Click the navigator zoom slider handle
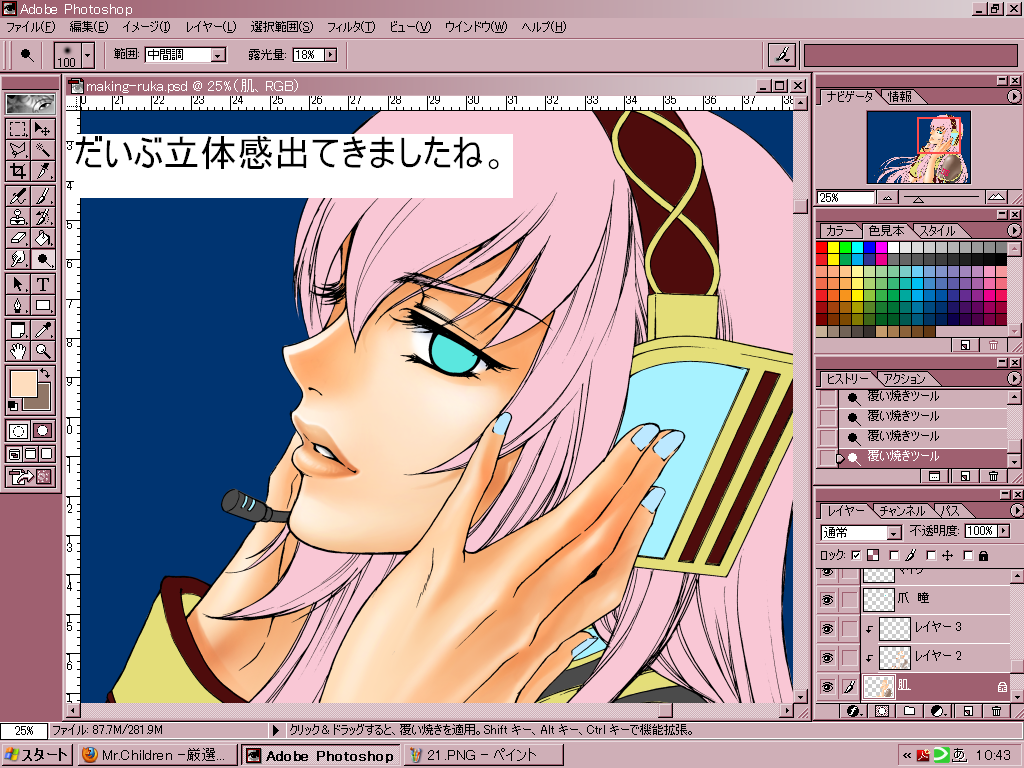This screenshot has height=768, width=1024. 918,200
